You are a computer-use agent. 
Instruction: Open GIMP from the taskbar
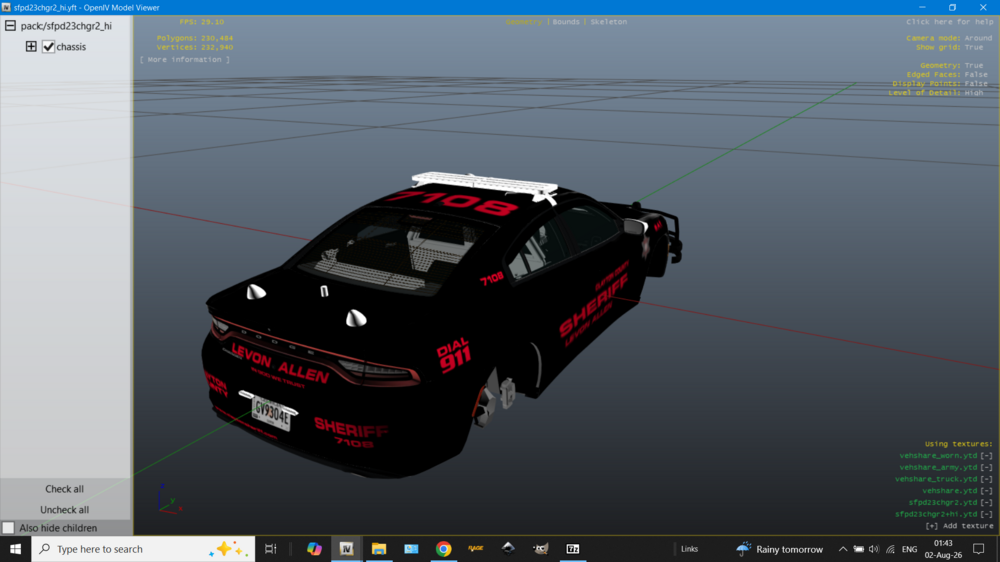pos(540,549)
